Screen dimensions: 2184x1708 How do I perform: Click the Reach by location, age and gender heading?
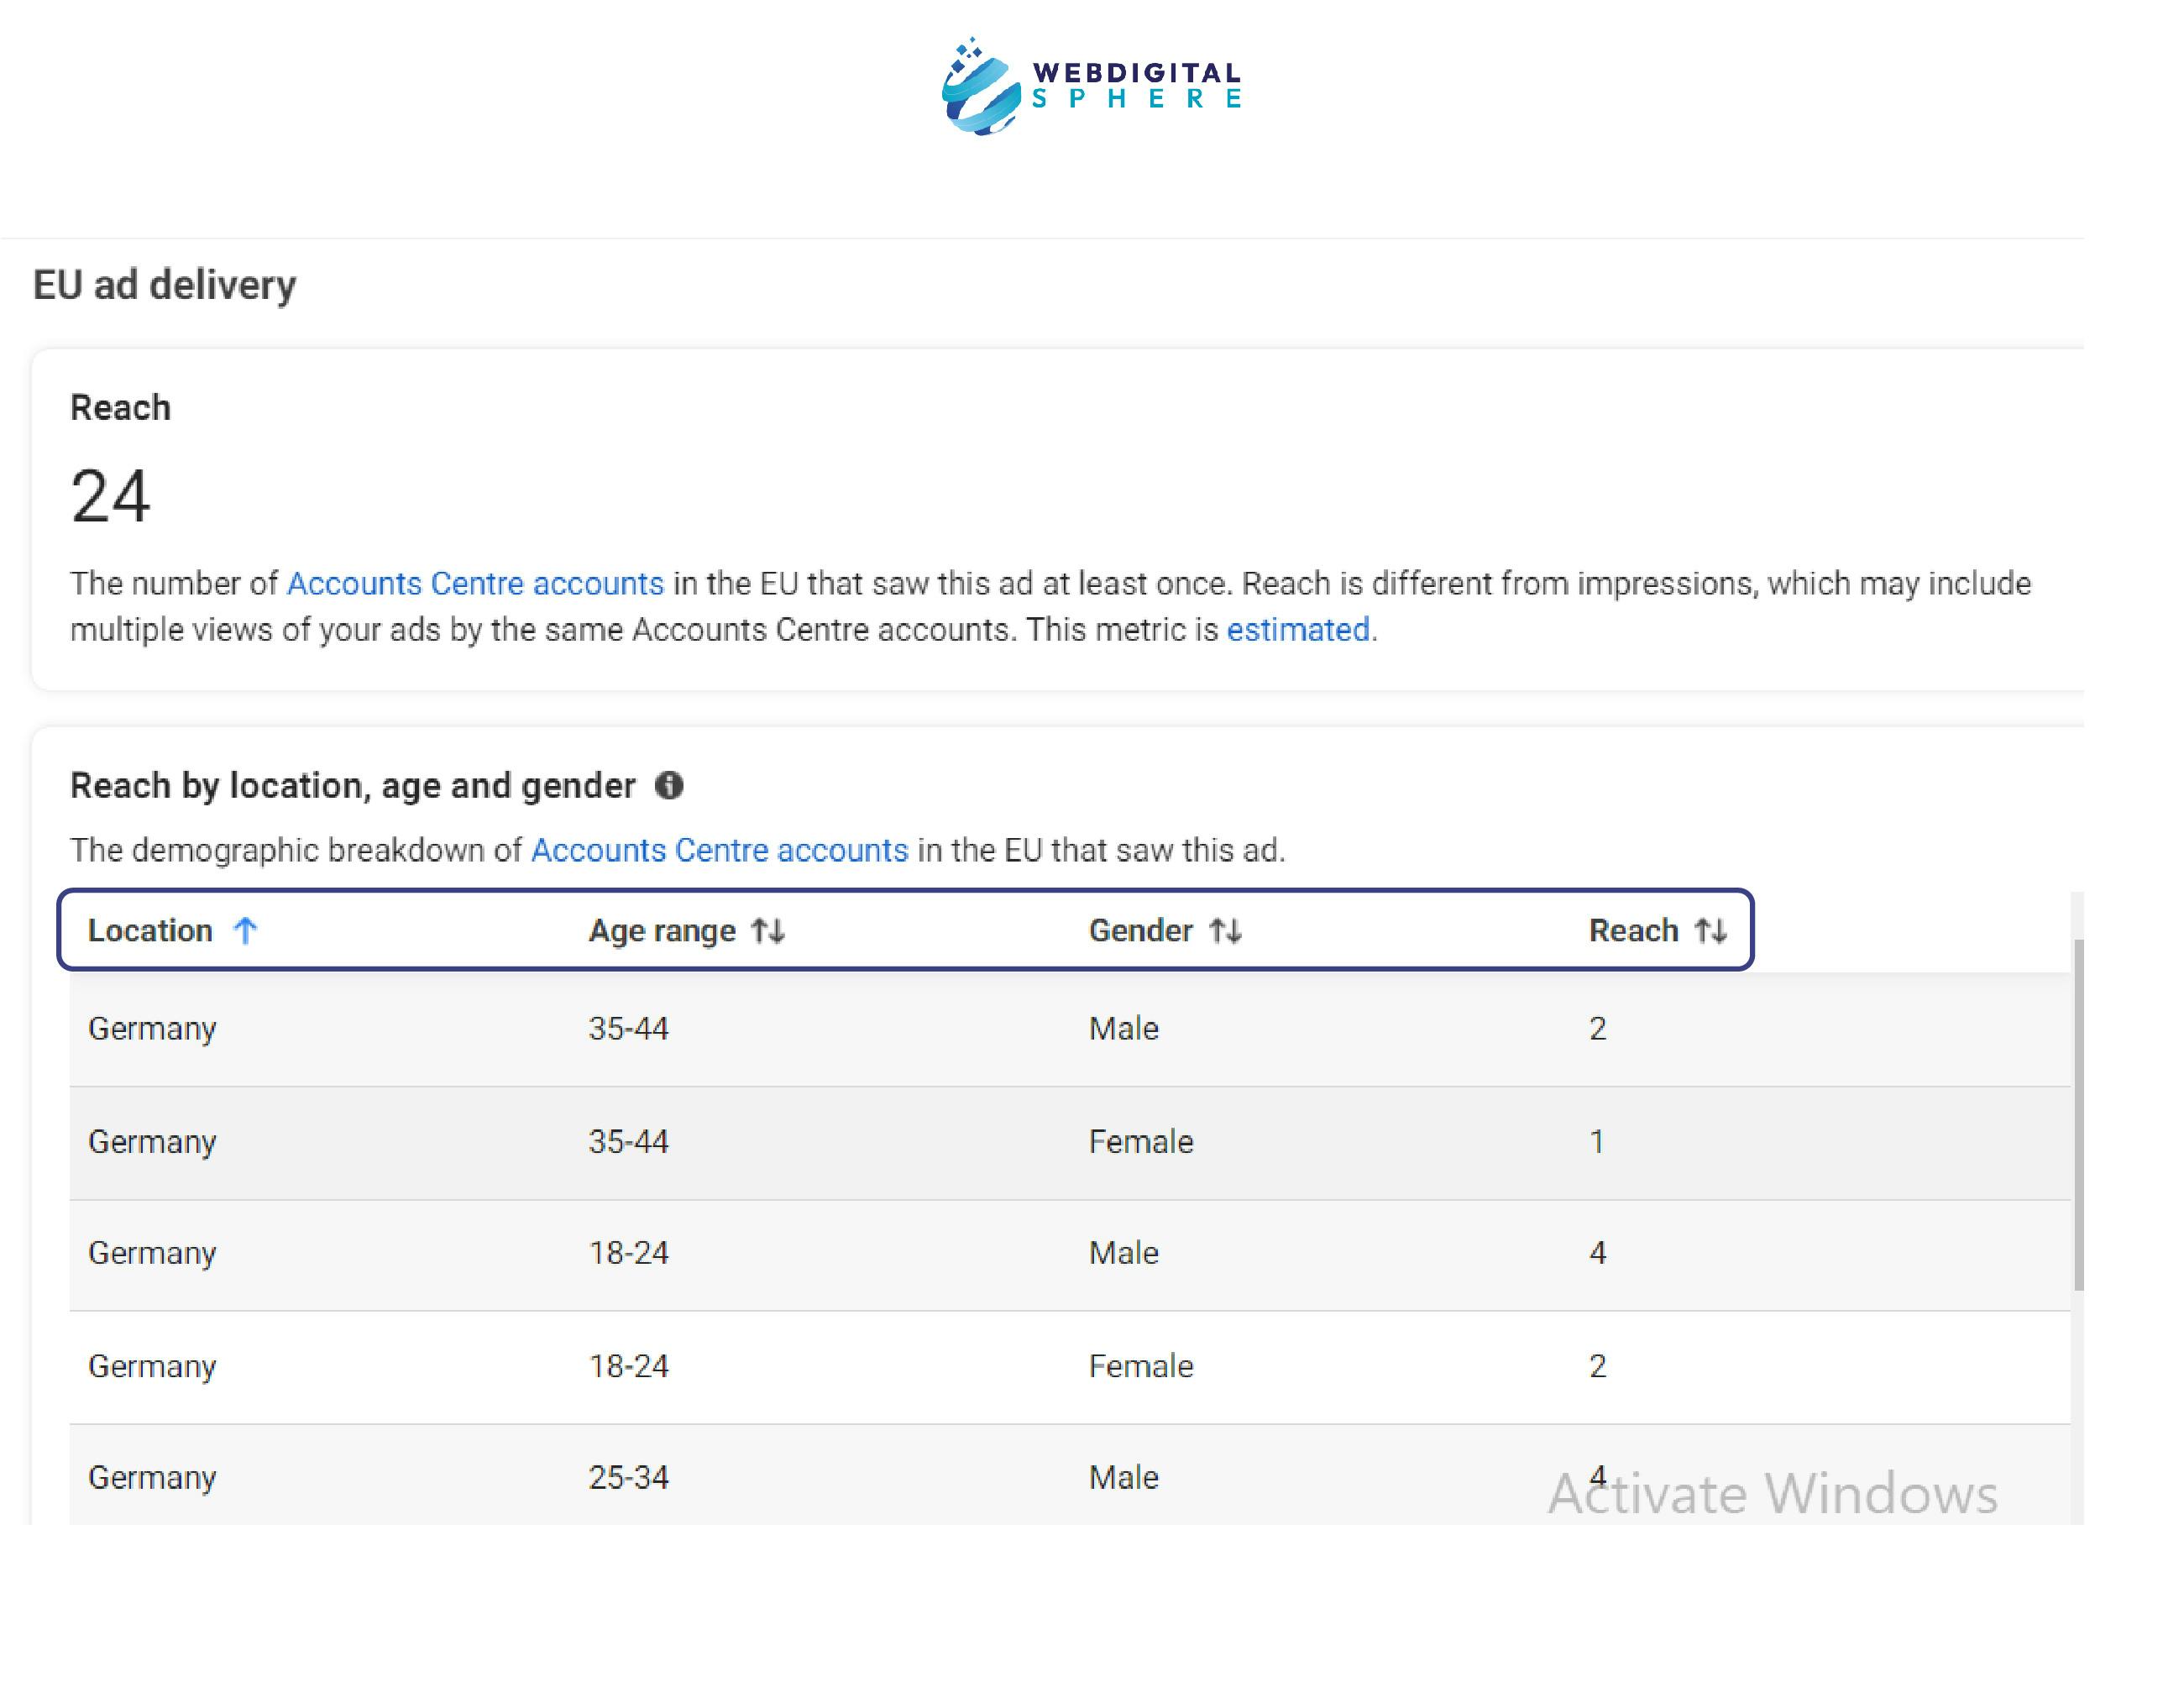(x=353, y=786)
